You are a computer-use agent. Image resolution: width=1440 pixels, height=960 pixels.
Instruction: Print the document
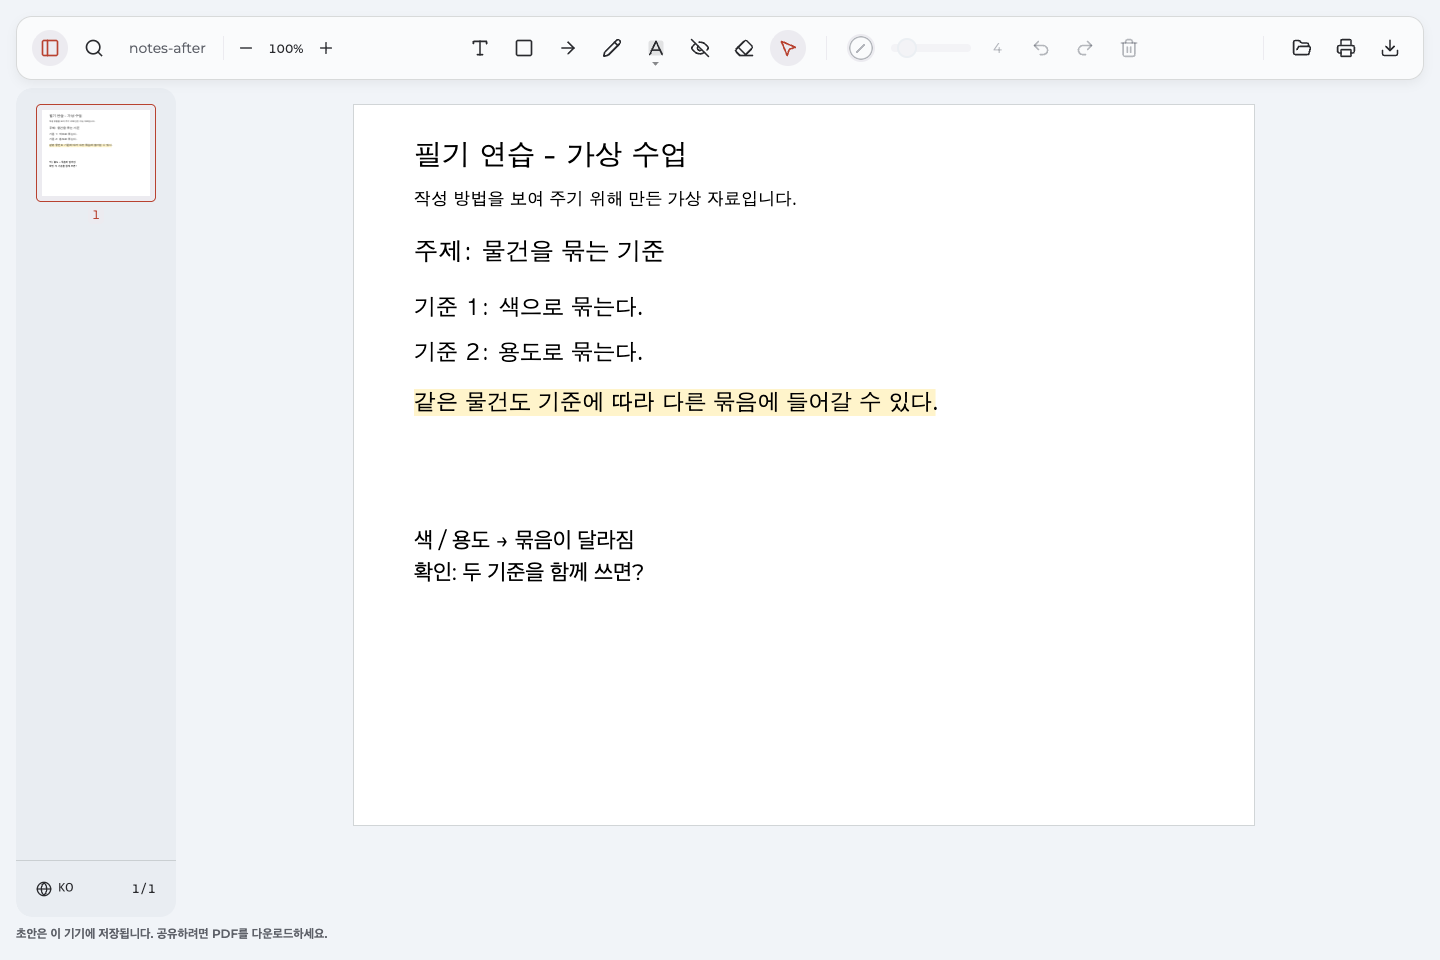point(1346,48)
